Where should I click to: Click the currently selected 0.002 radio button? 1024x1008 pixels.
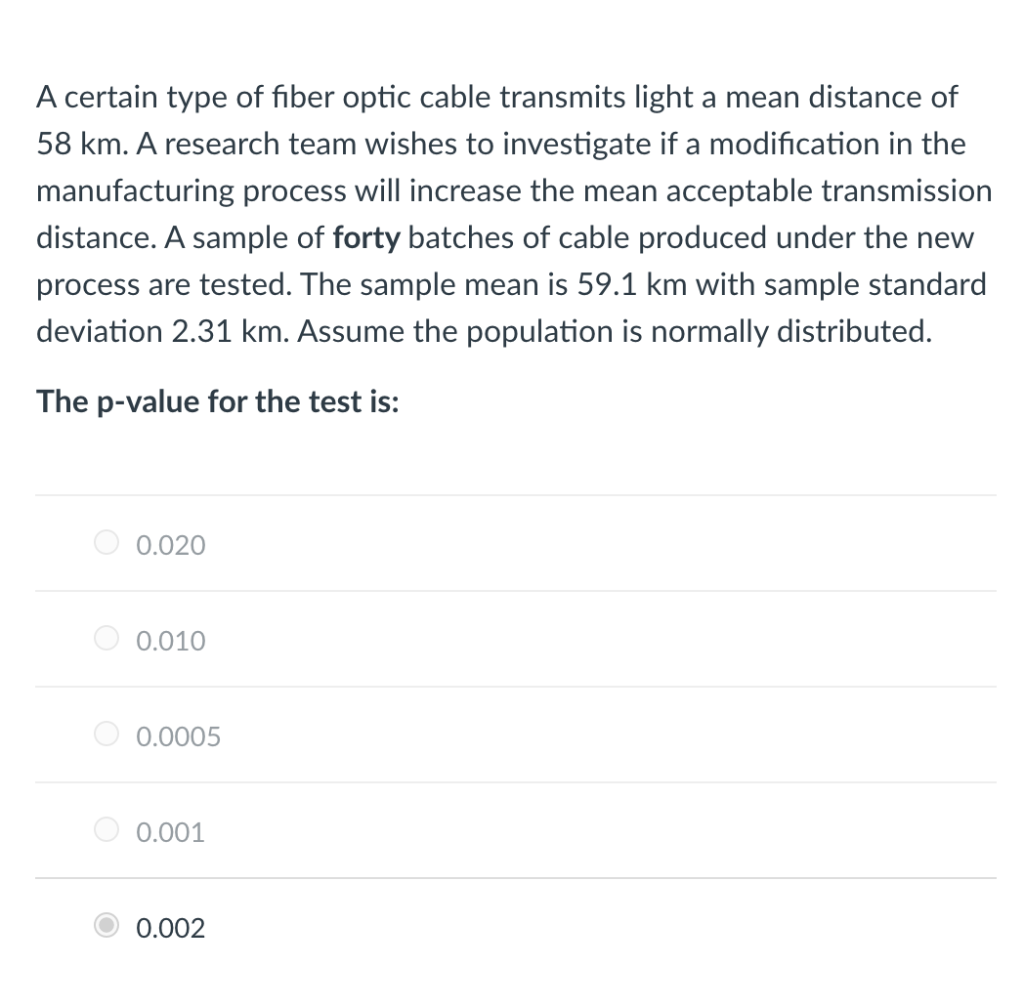105,926
